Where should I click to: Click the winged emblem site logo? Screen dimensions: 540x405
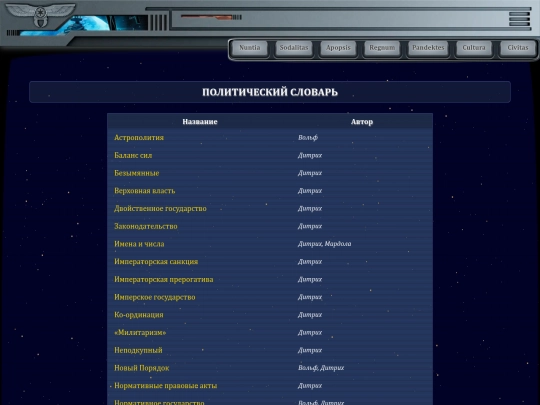point(41,14)
